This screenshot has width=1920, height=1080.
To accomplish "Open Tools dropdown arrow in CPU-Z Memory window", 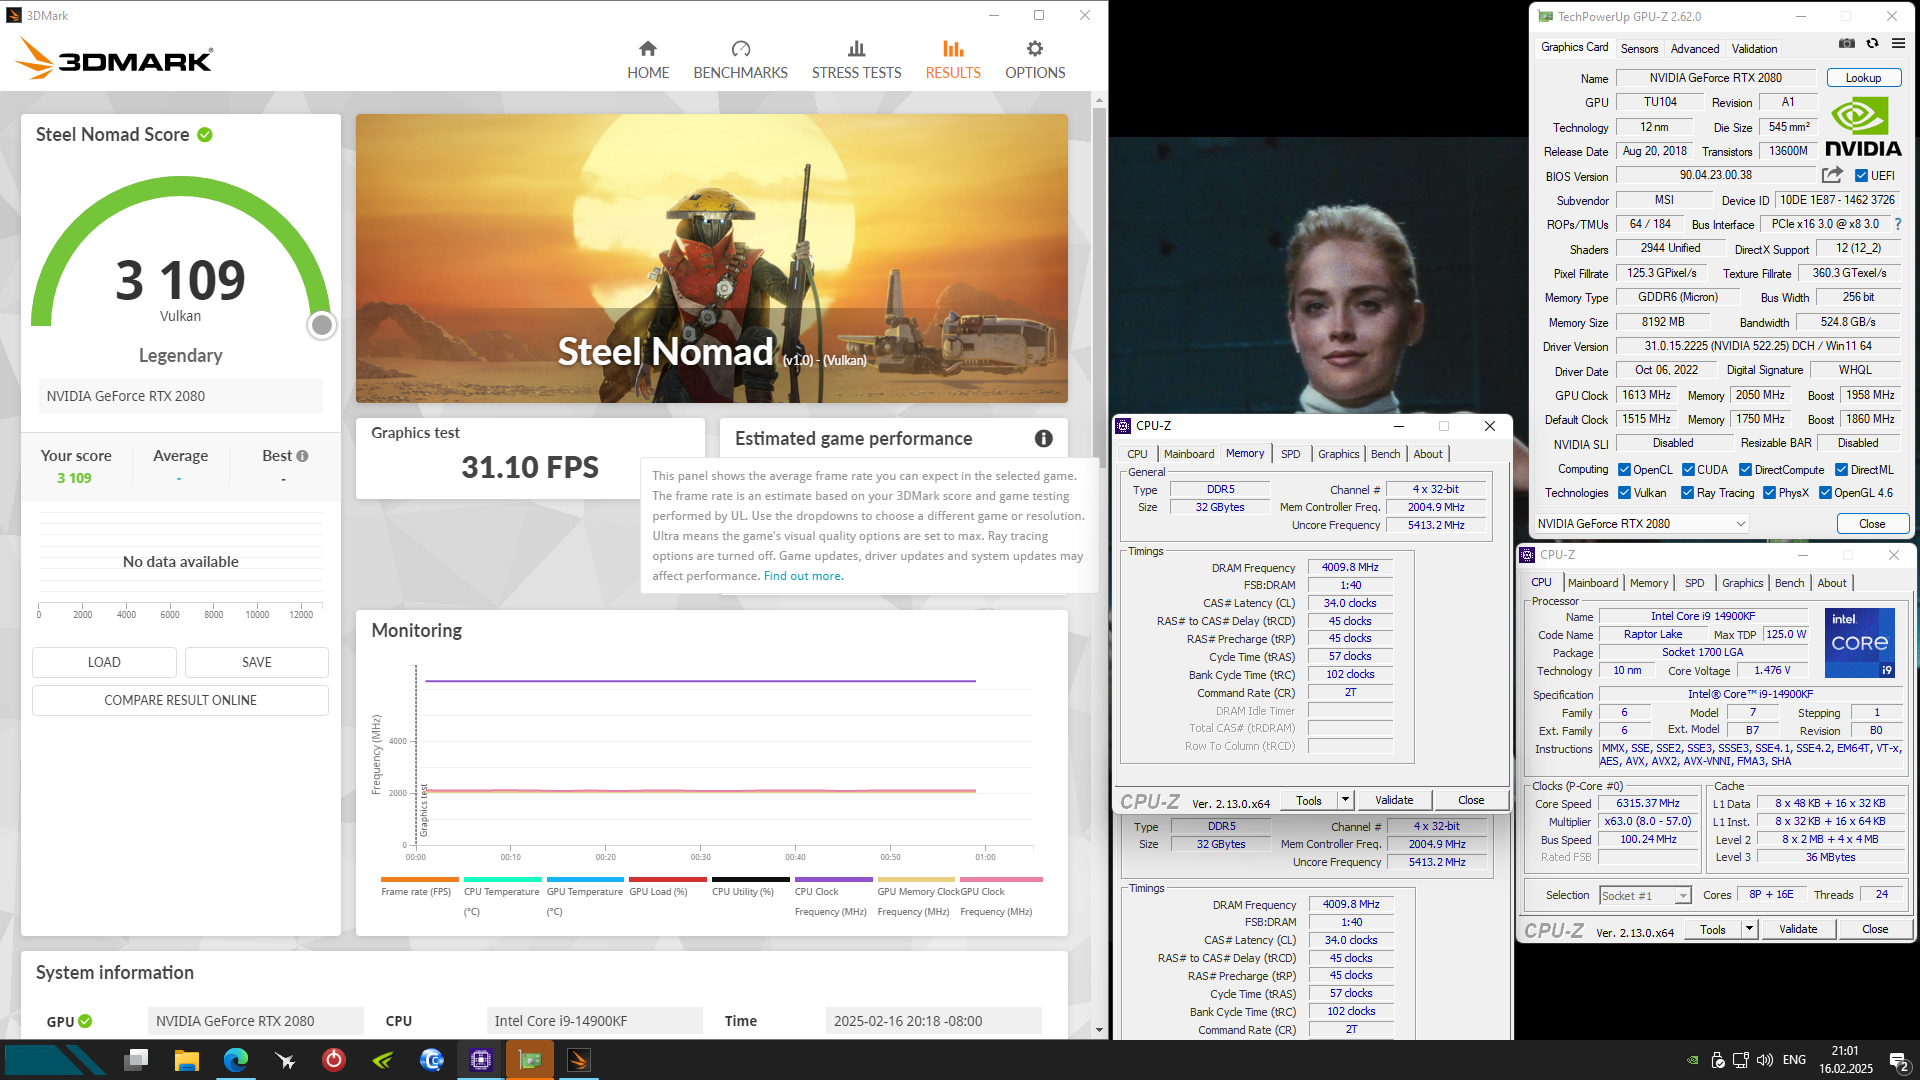I will (x=1345, y=800).
